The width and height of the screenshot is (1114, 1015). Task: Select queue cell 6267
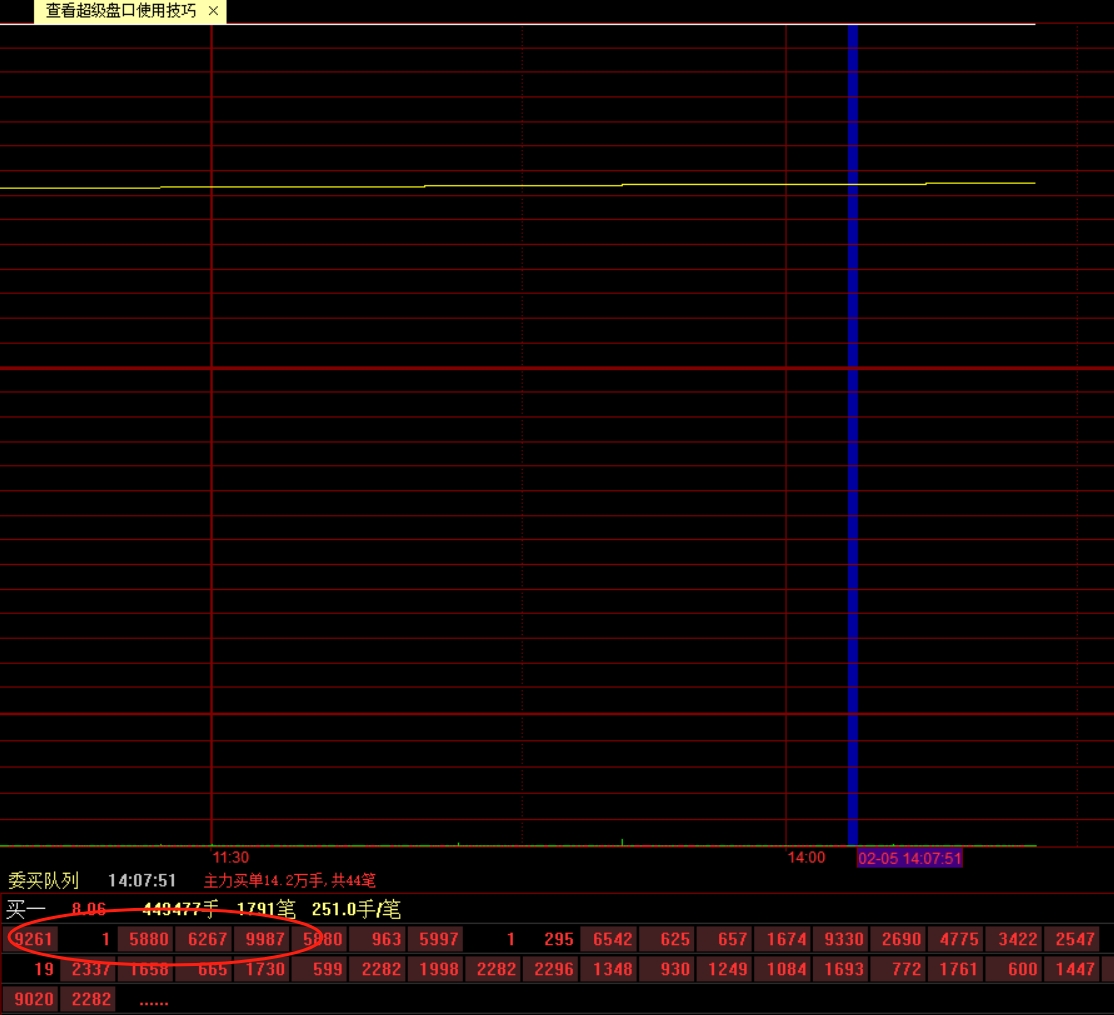point(204,939)
